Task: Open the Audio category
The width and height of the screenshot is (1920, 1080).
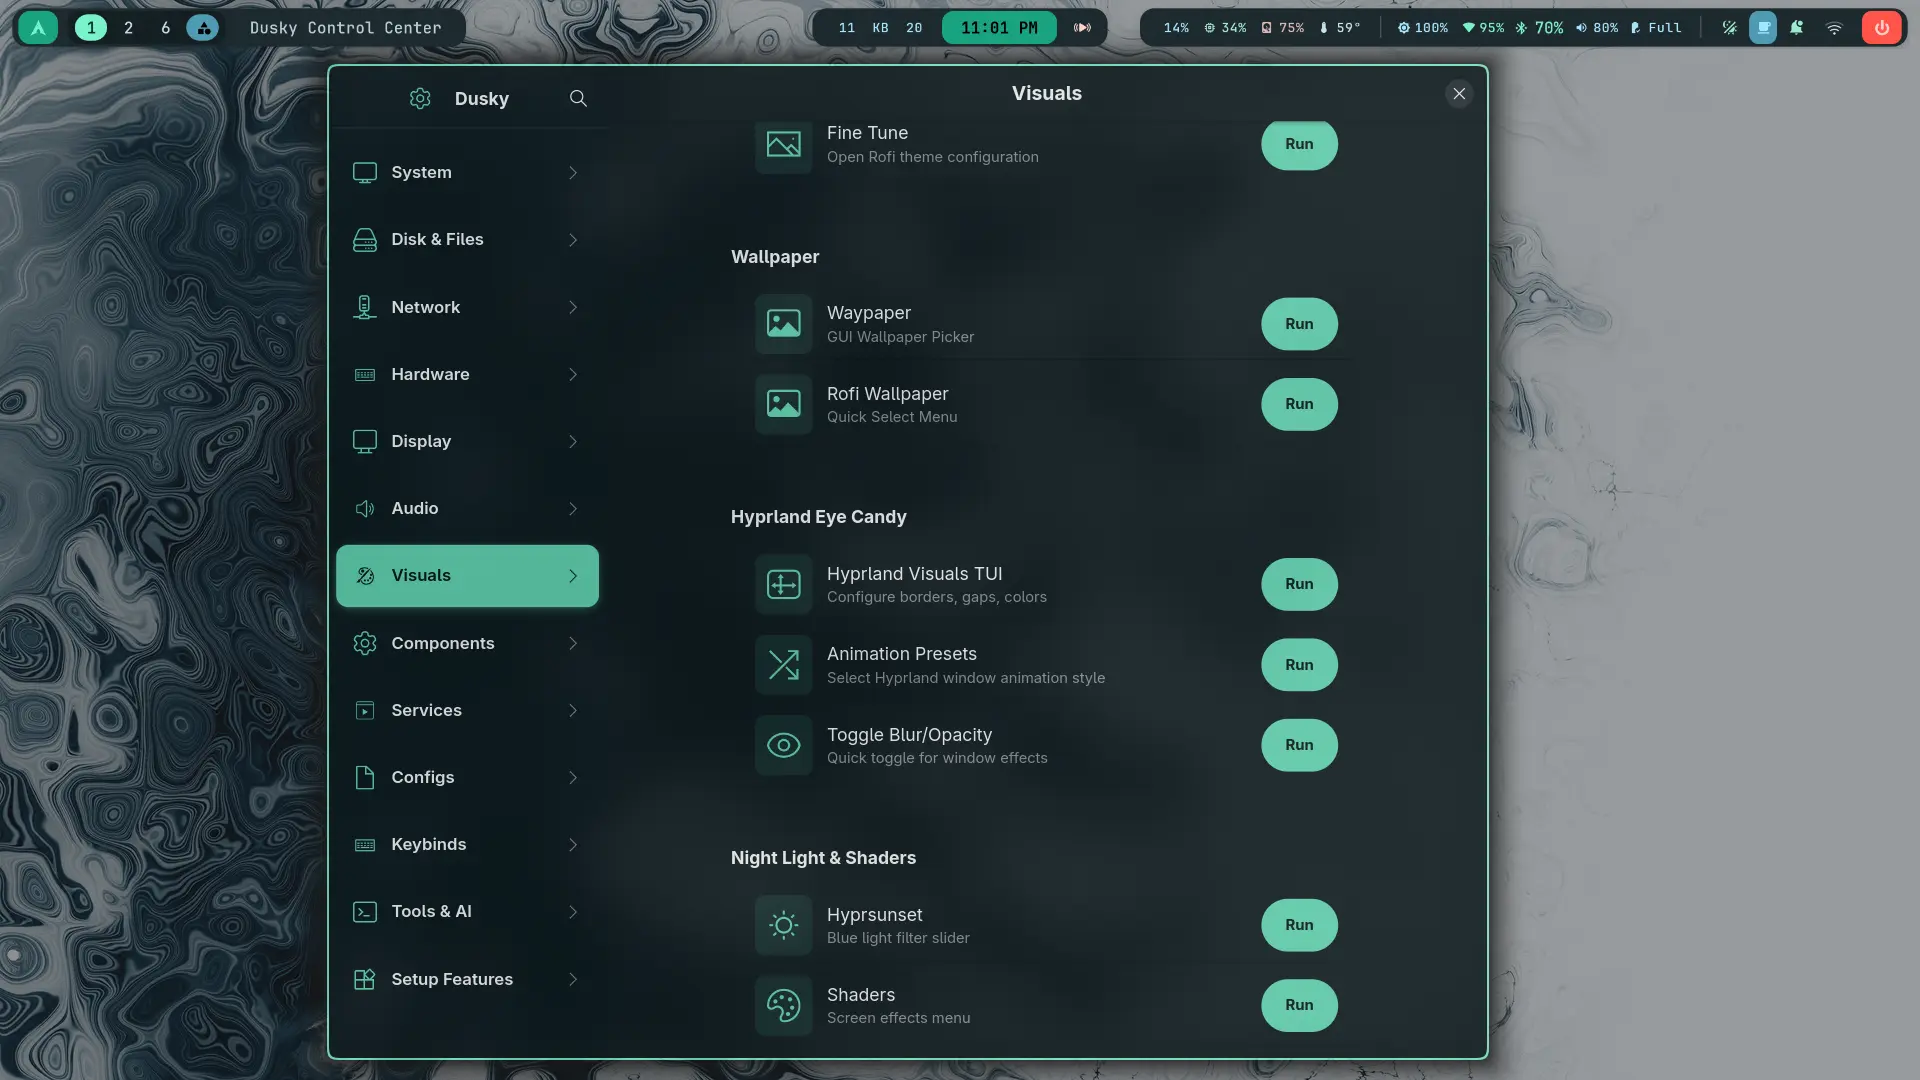Action: 467,508
